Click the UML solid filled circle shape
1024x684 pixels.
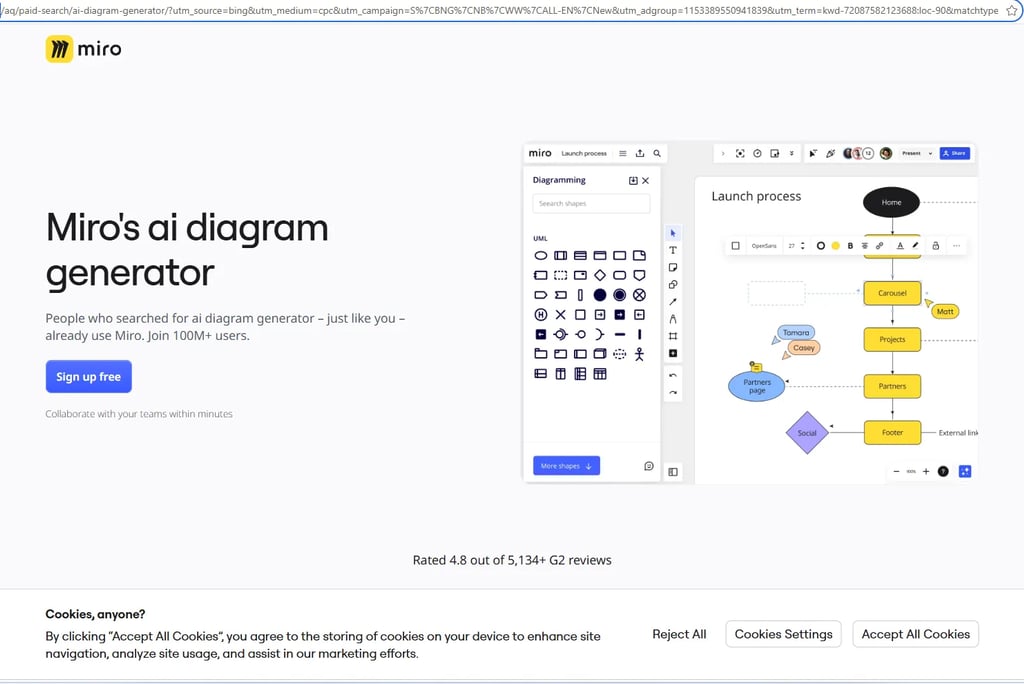tap(600, 295)
